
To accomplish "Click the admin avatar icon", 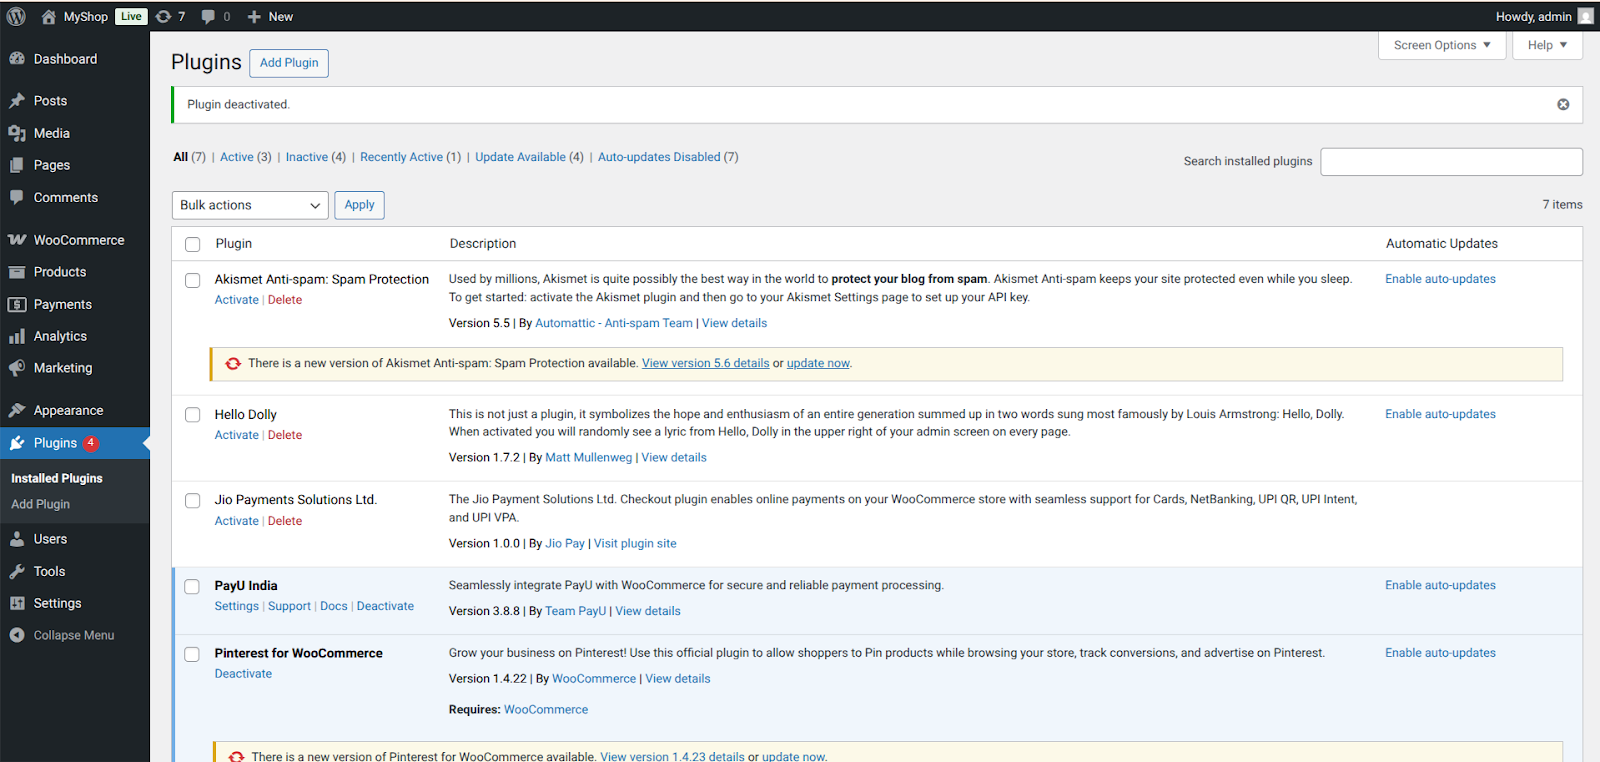I will (x=1585, y=16).
